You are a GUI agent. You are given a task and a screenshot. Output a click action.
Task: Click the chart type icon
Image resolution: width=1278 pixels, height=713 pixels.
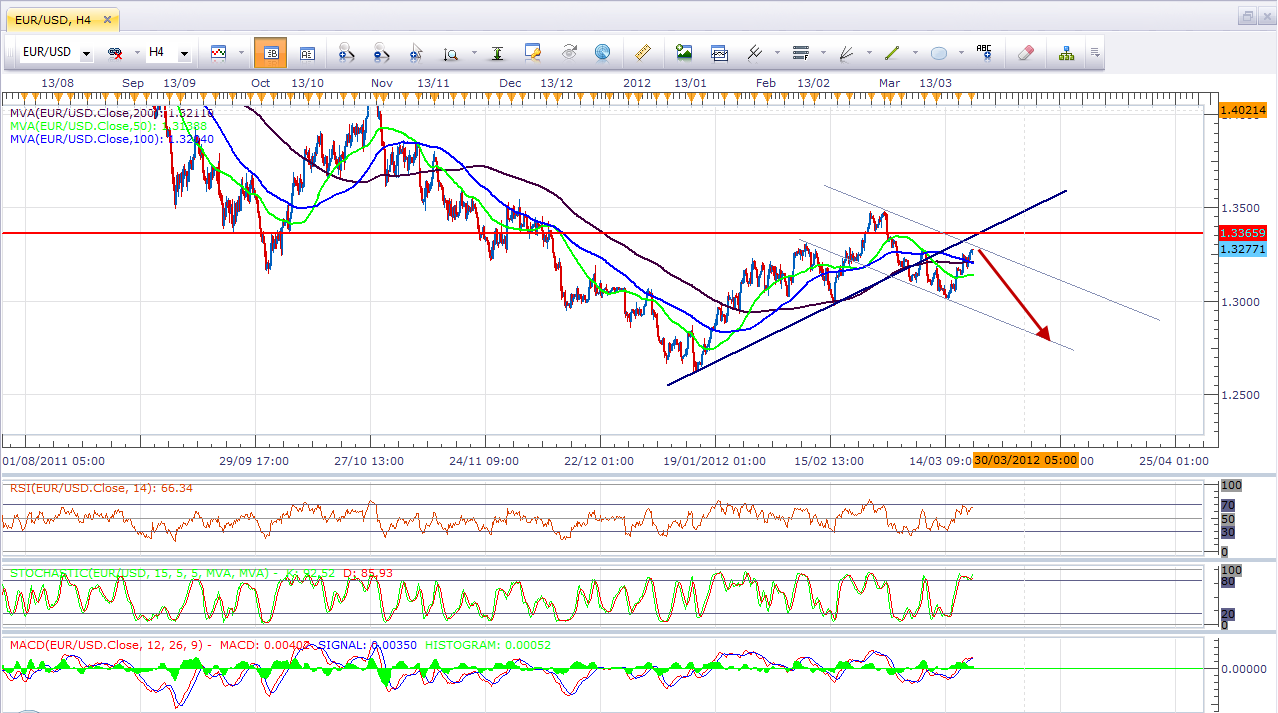coord(218,52)
